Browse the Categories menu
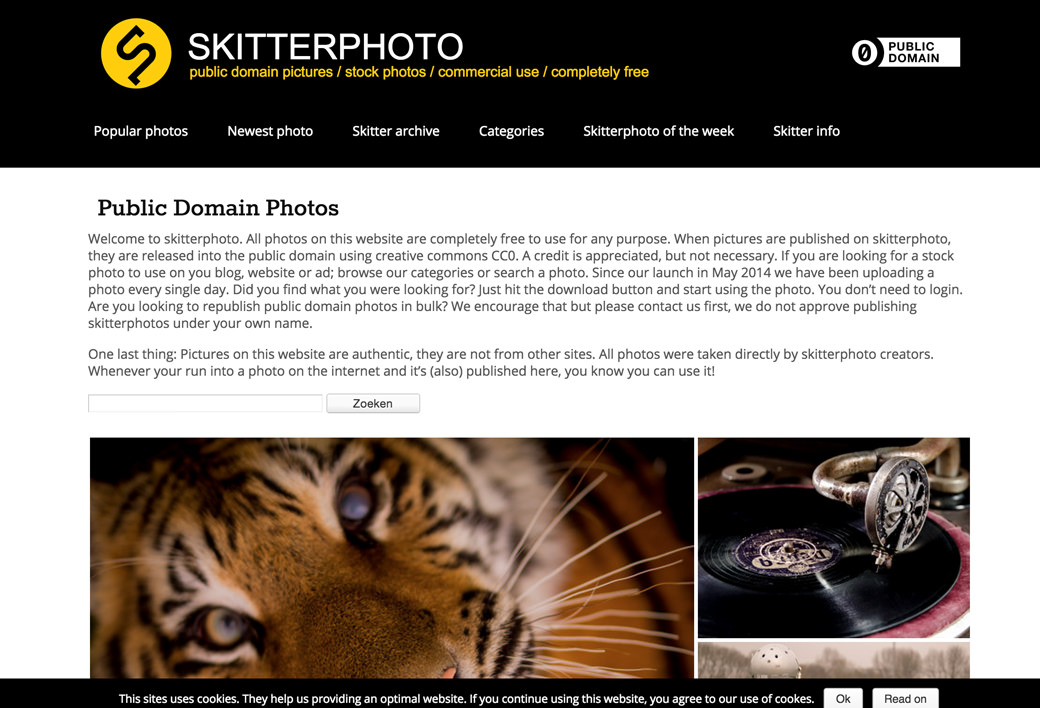This screenshot has height=708, width=1040. [511, 131]
